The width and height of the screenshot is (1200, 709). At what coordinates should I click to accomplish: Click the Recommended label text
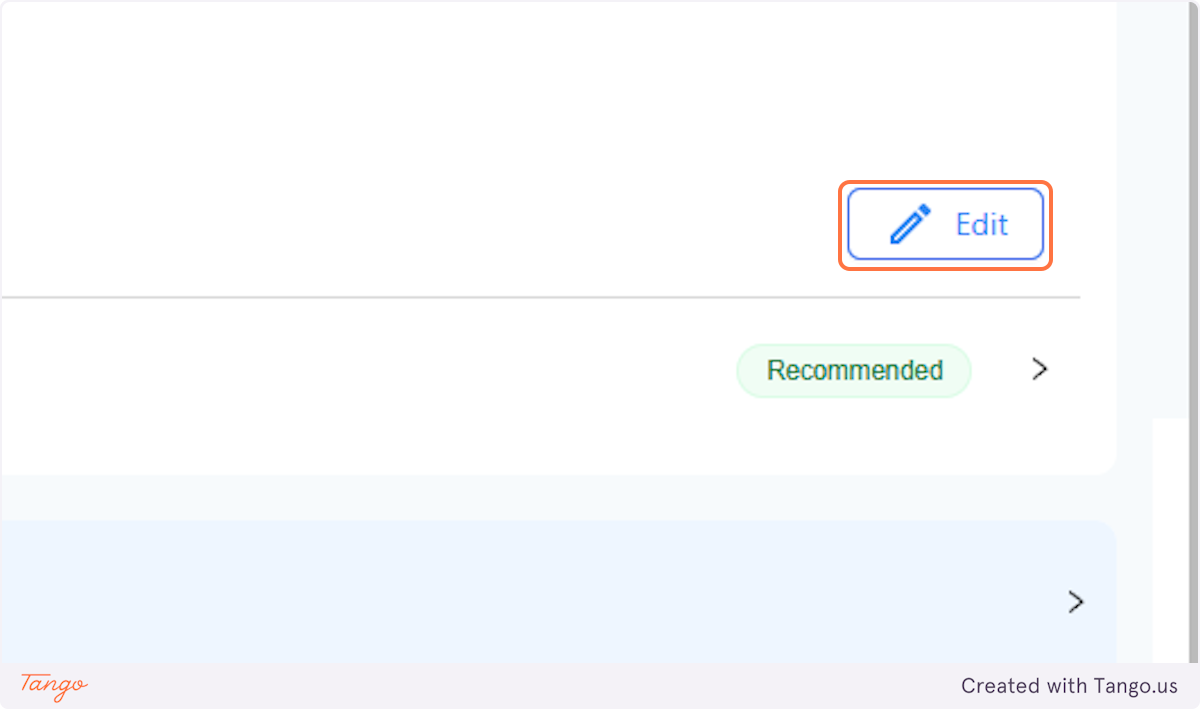click(854, 370)
